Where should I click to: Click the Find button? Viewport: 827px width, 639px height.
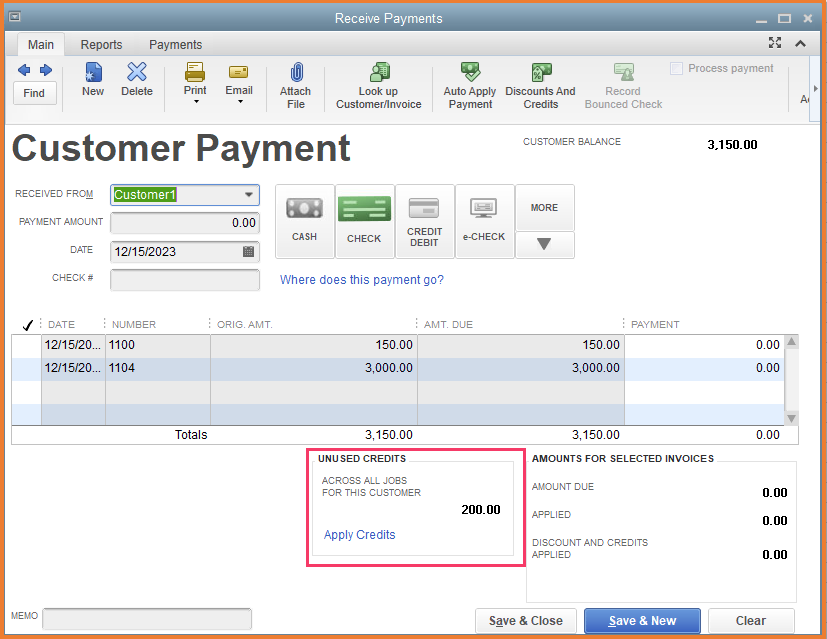click(x=34, y=93)
